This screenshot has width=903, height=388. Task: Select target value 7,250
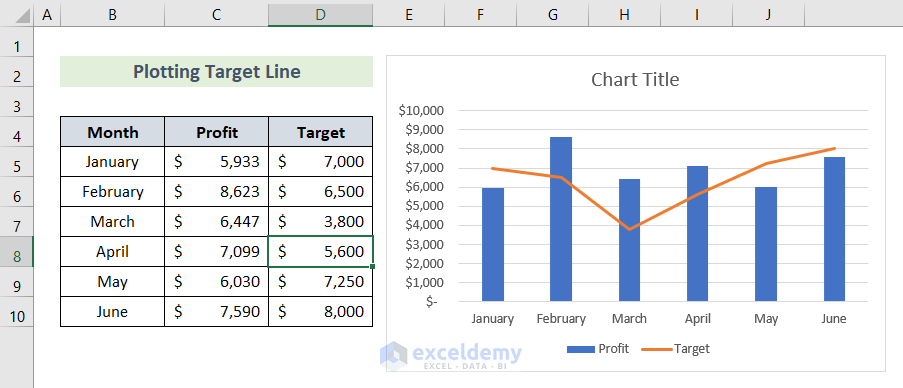tap(321, 282)
